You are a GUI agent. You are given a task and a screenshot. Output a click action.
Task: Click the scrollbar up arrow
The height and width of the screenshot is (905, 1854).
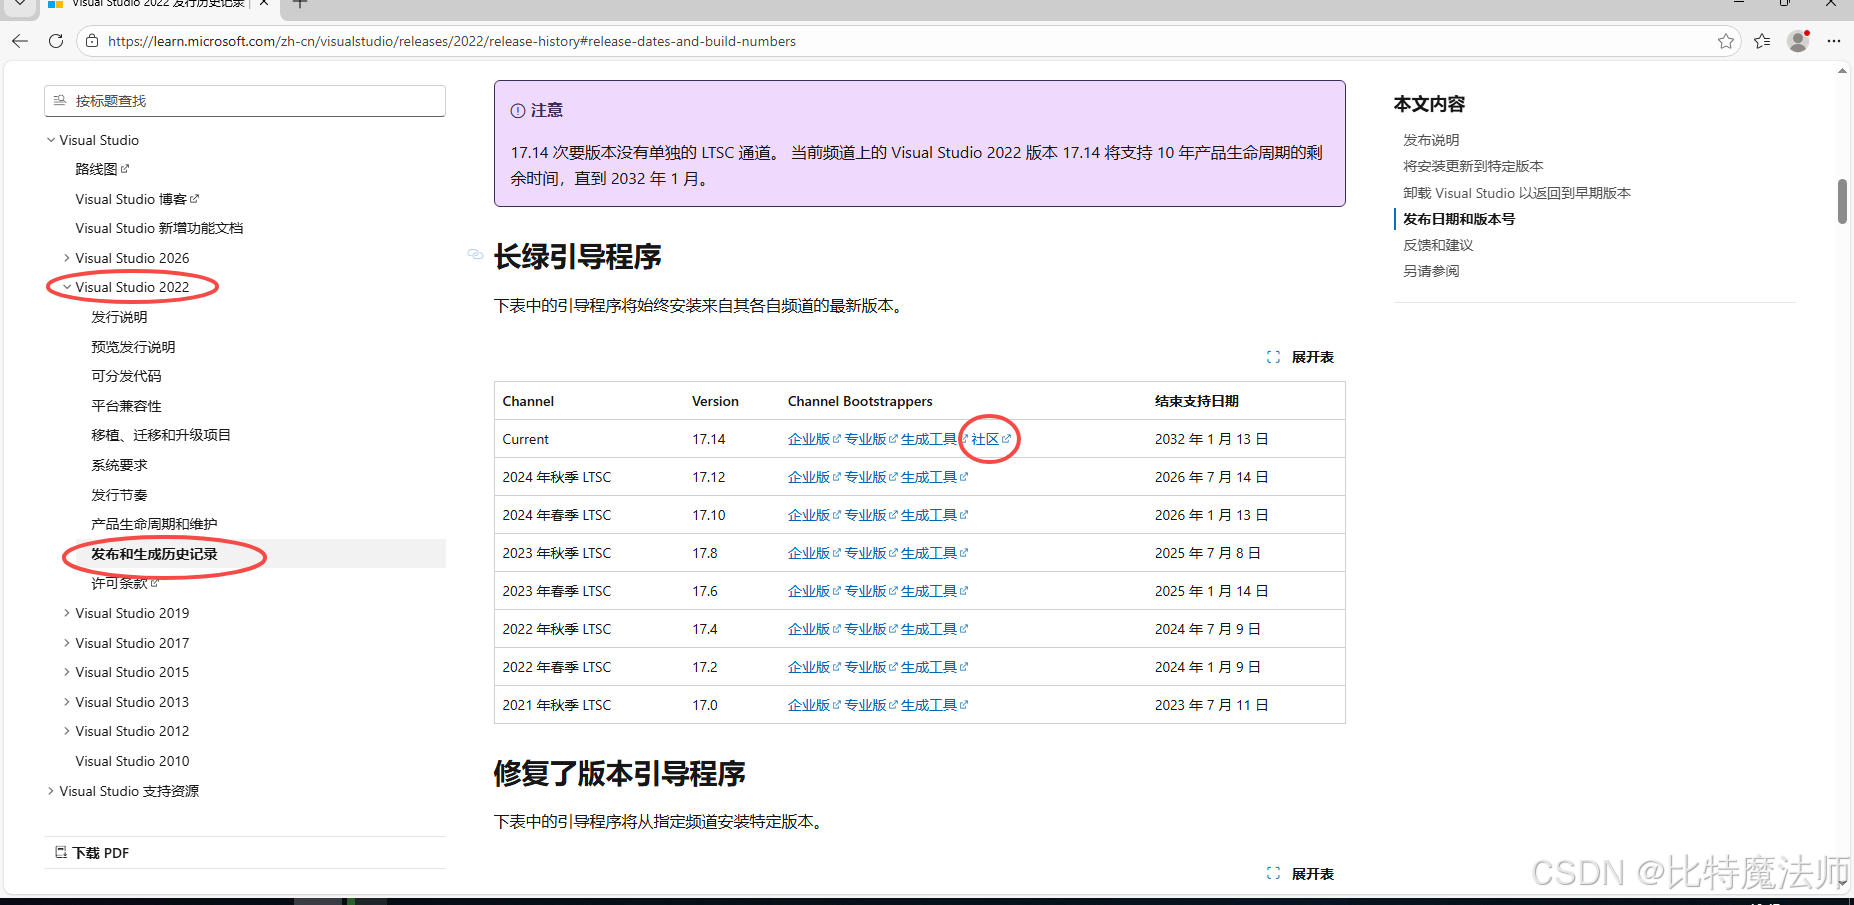click(x=1842, y=70)
